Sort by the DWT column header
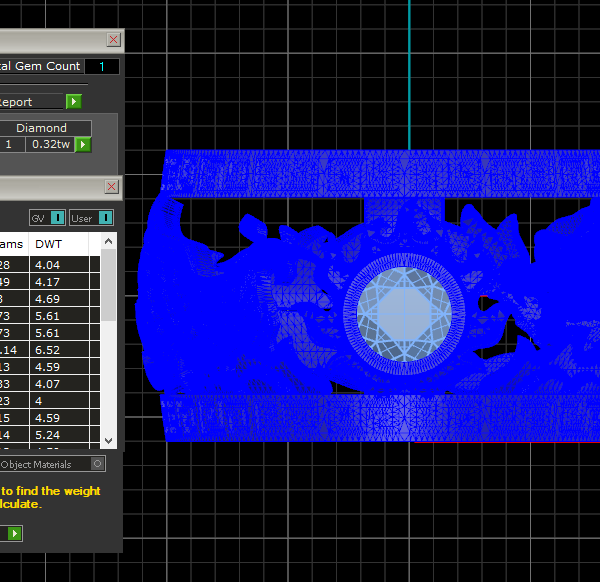 coord(60,243)
